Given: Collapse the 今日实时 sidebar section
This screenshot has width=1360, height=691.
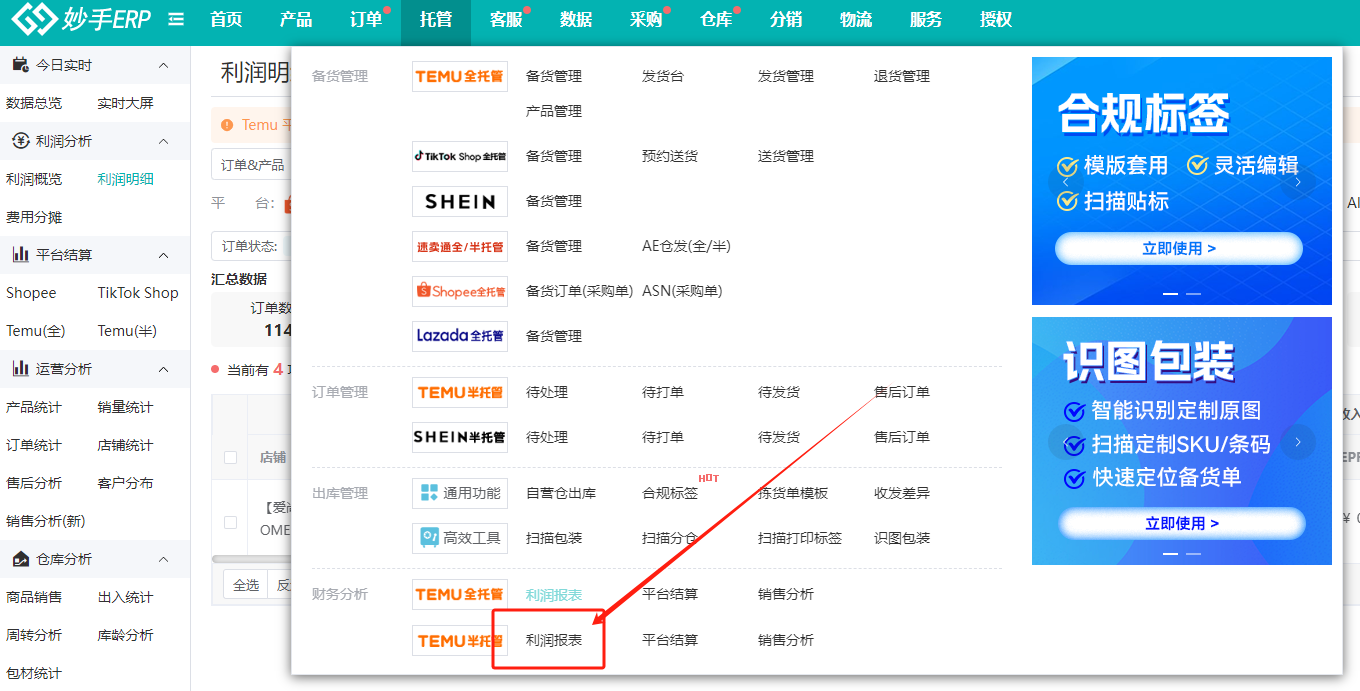Looking at the screenshot, I should (164, 65).
